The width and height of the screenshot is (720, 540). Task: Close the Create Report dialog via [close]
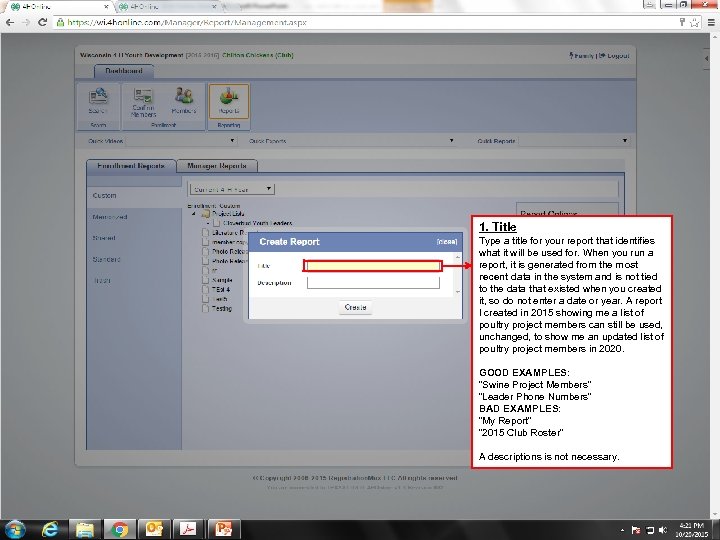pos(447,242)
